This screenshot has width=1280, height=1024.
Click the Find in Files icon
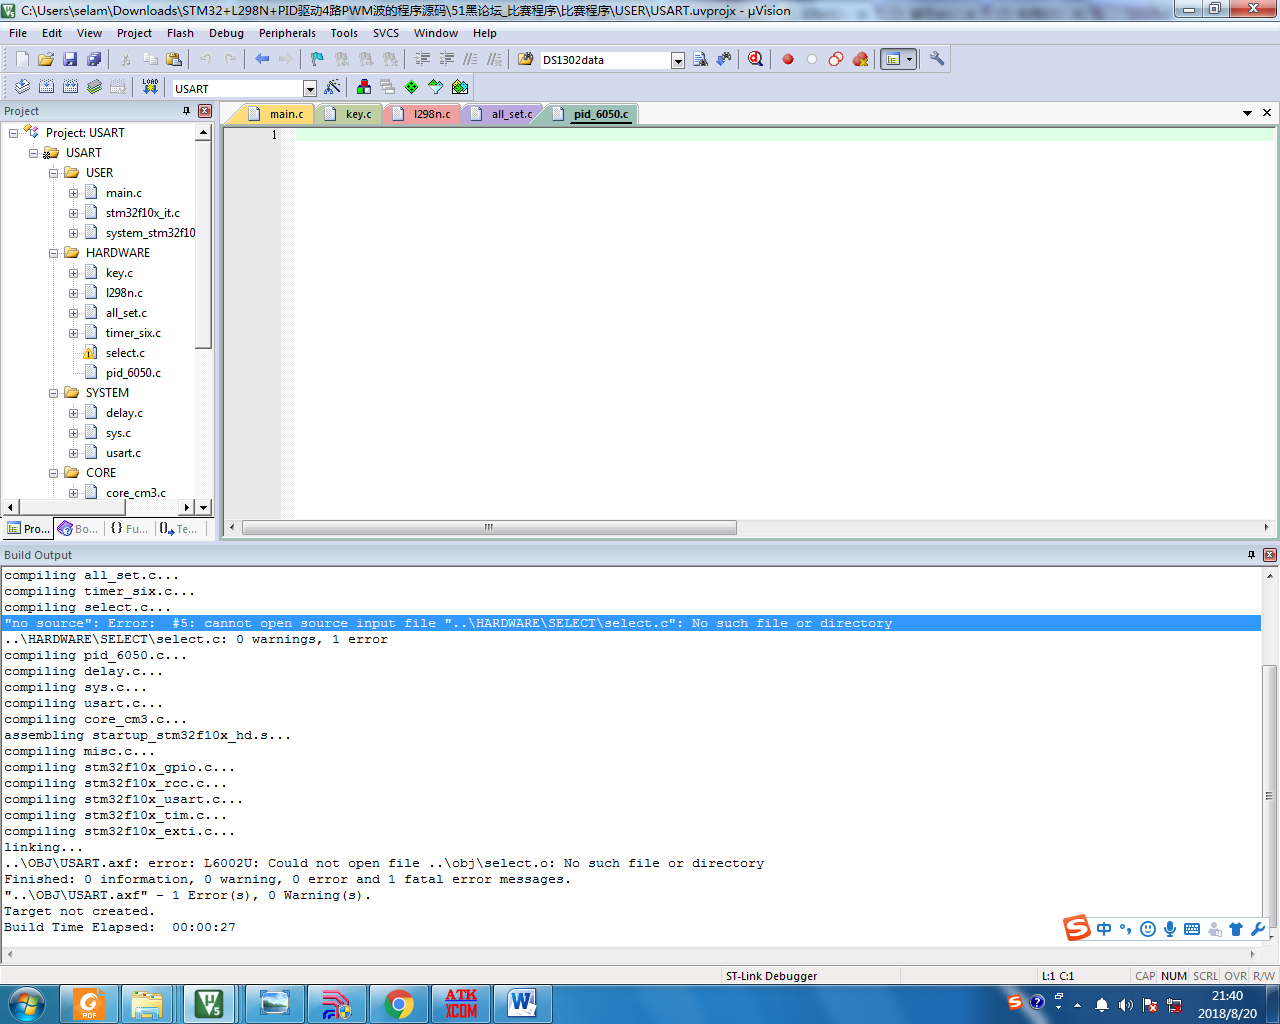[526, 60]
